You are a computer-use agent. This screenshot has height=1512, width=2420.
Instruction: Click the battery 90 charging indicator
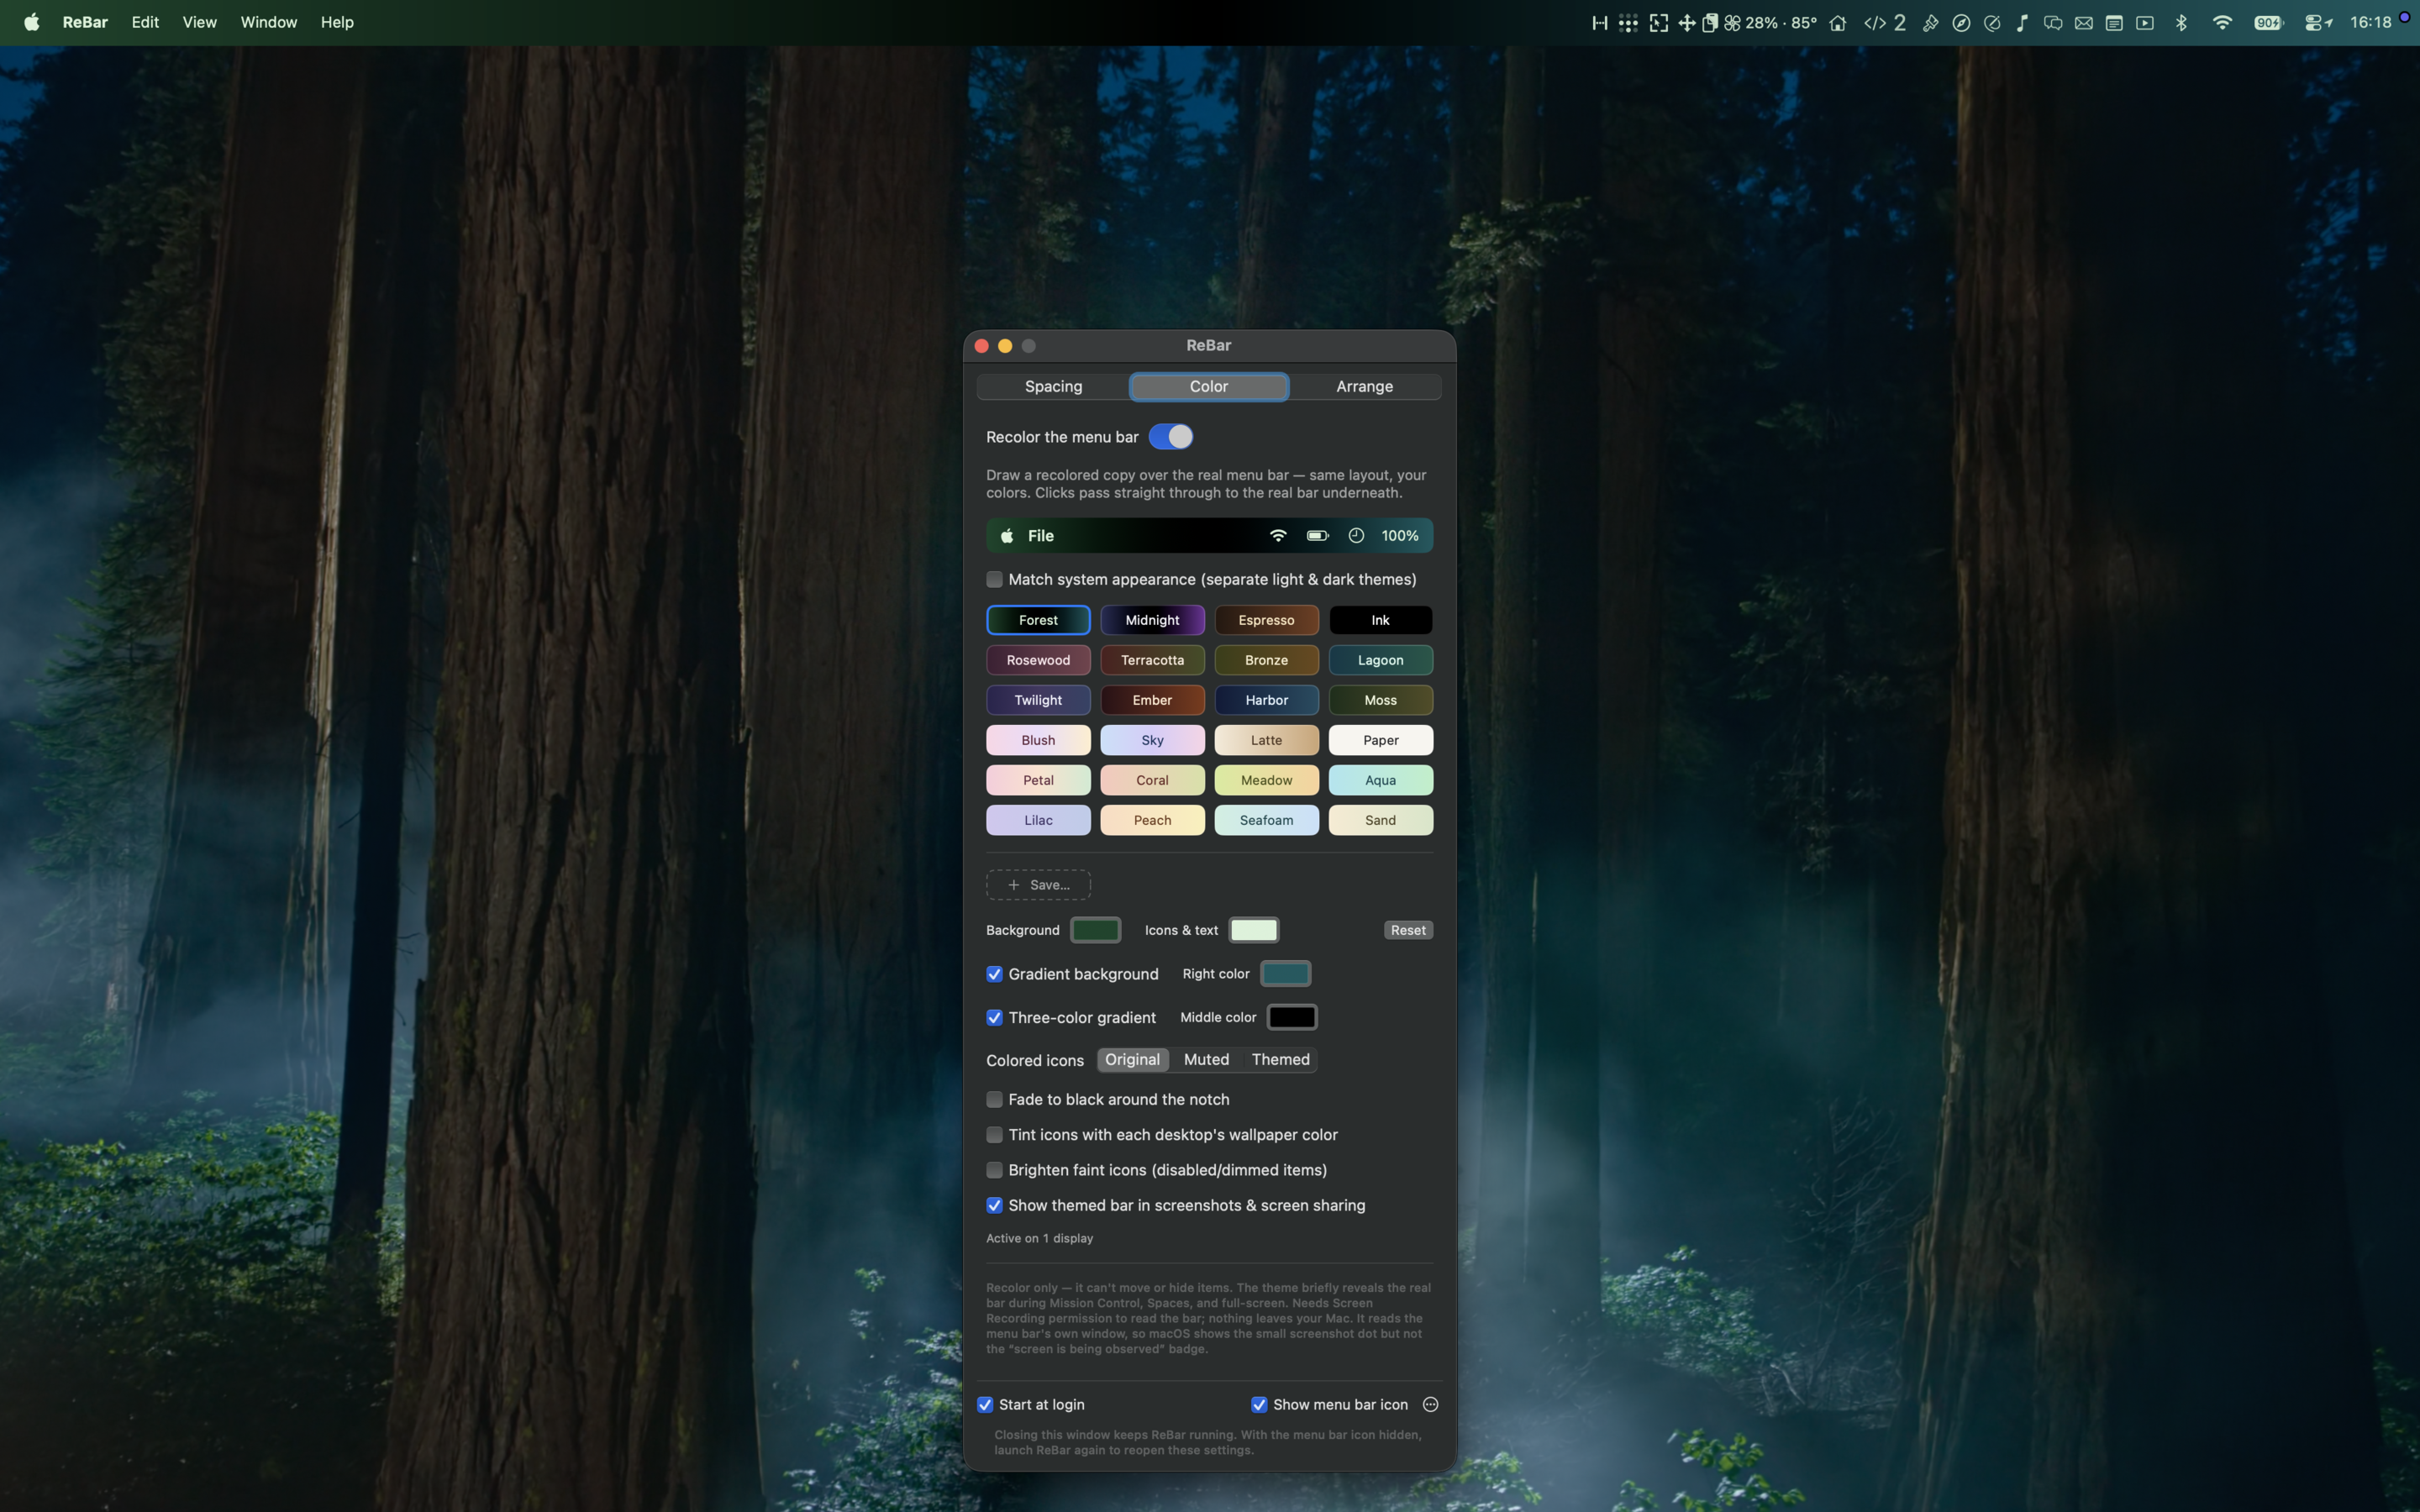(2268, 23)
